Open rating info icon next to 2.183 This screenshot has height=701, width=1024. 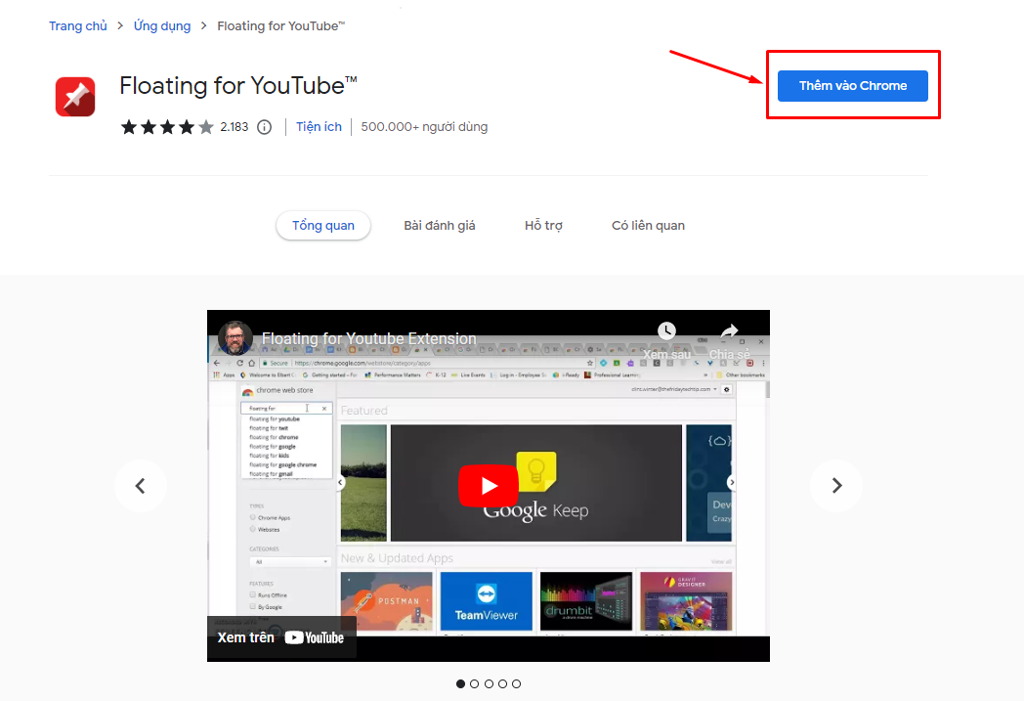[264, 127]
